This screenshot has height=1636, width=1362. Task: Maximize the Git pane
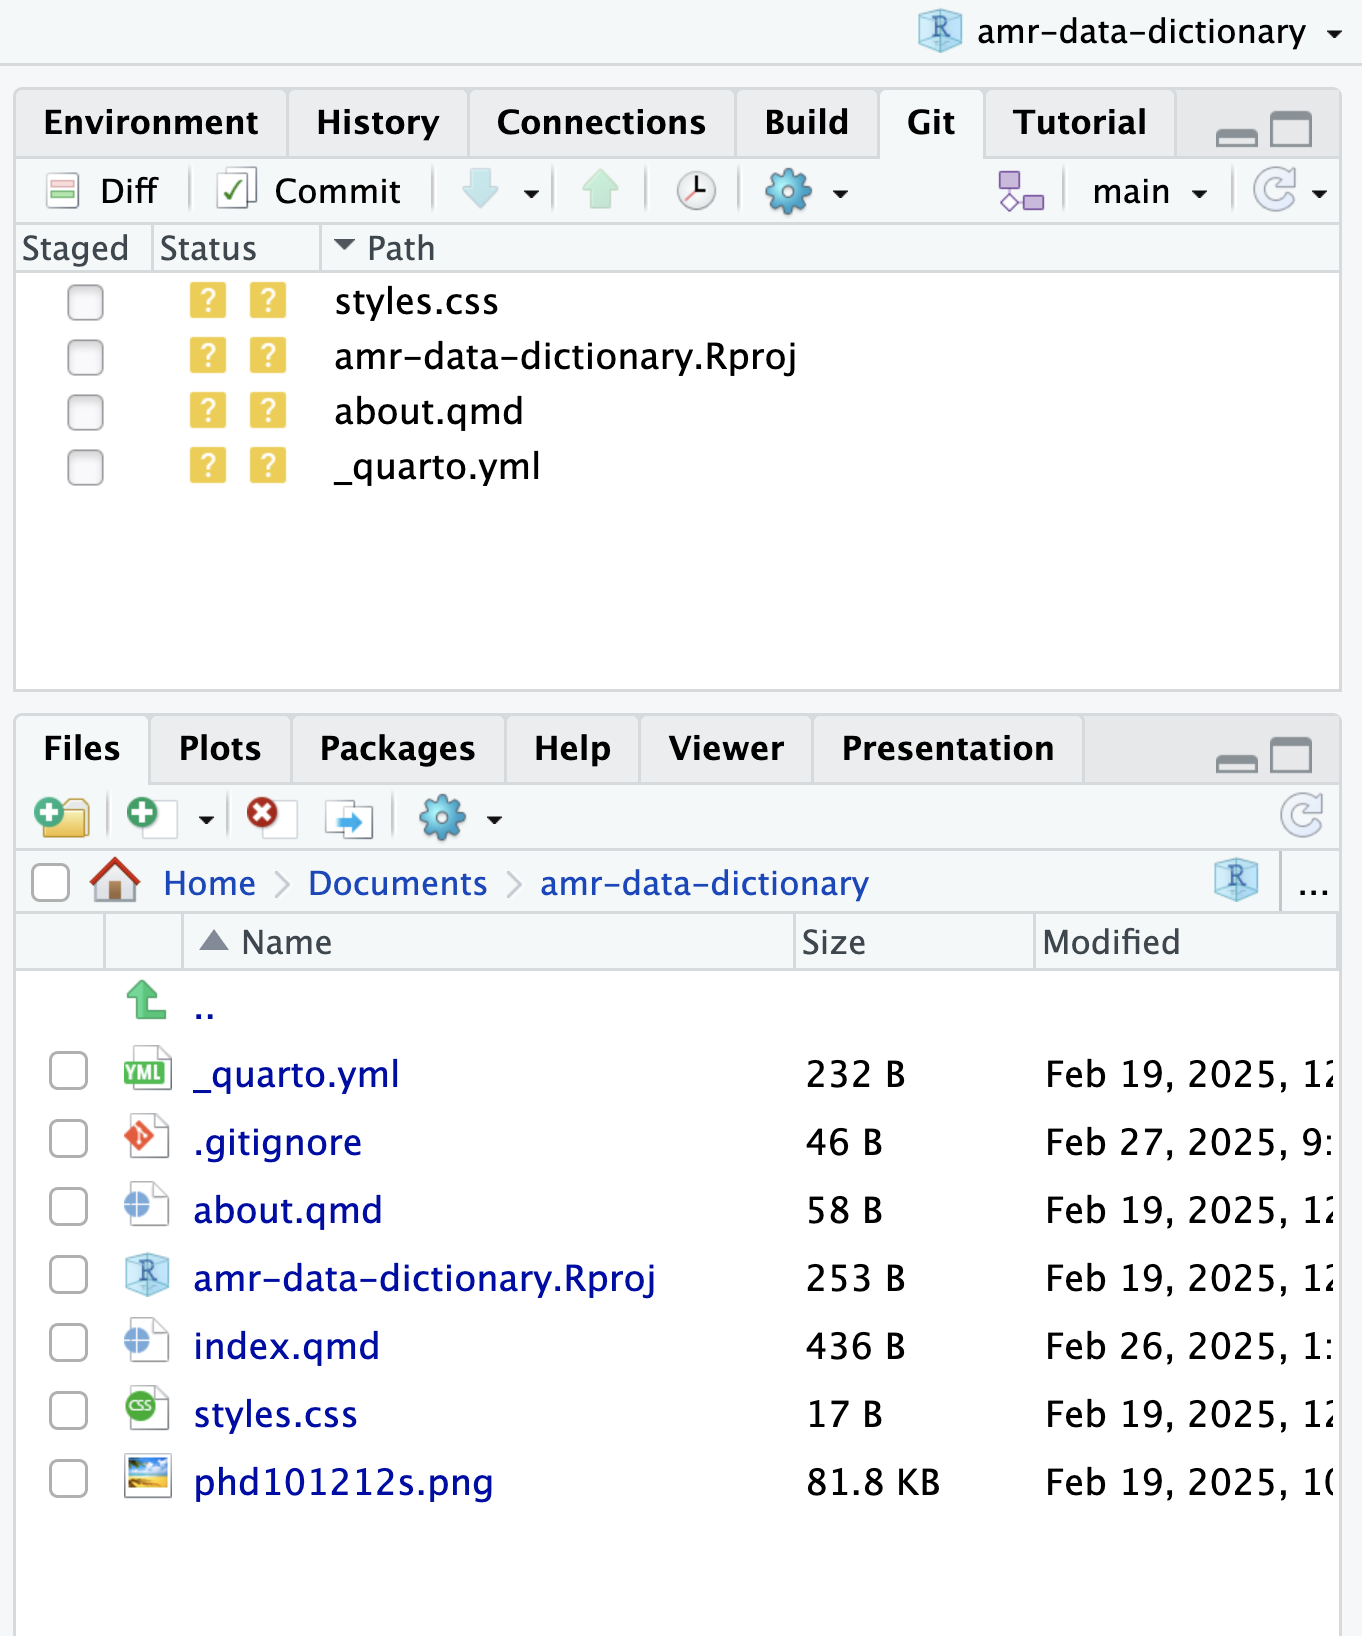click(1291, 129)
